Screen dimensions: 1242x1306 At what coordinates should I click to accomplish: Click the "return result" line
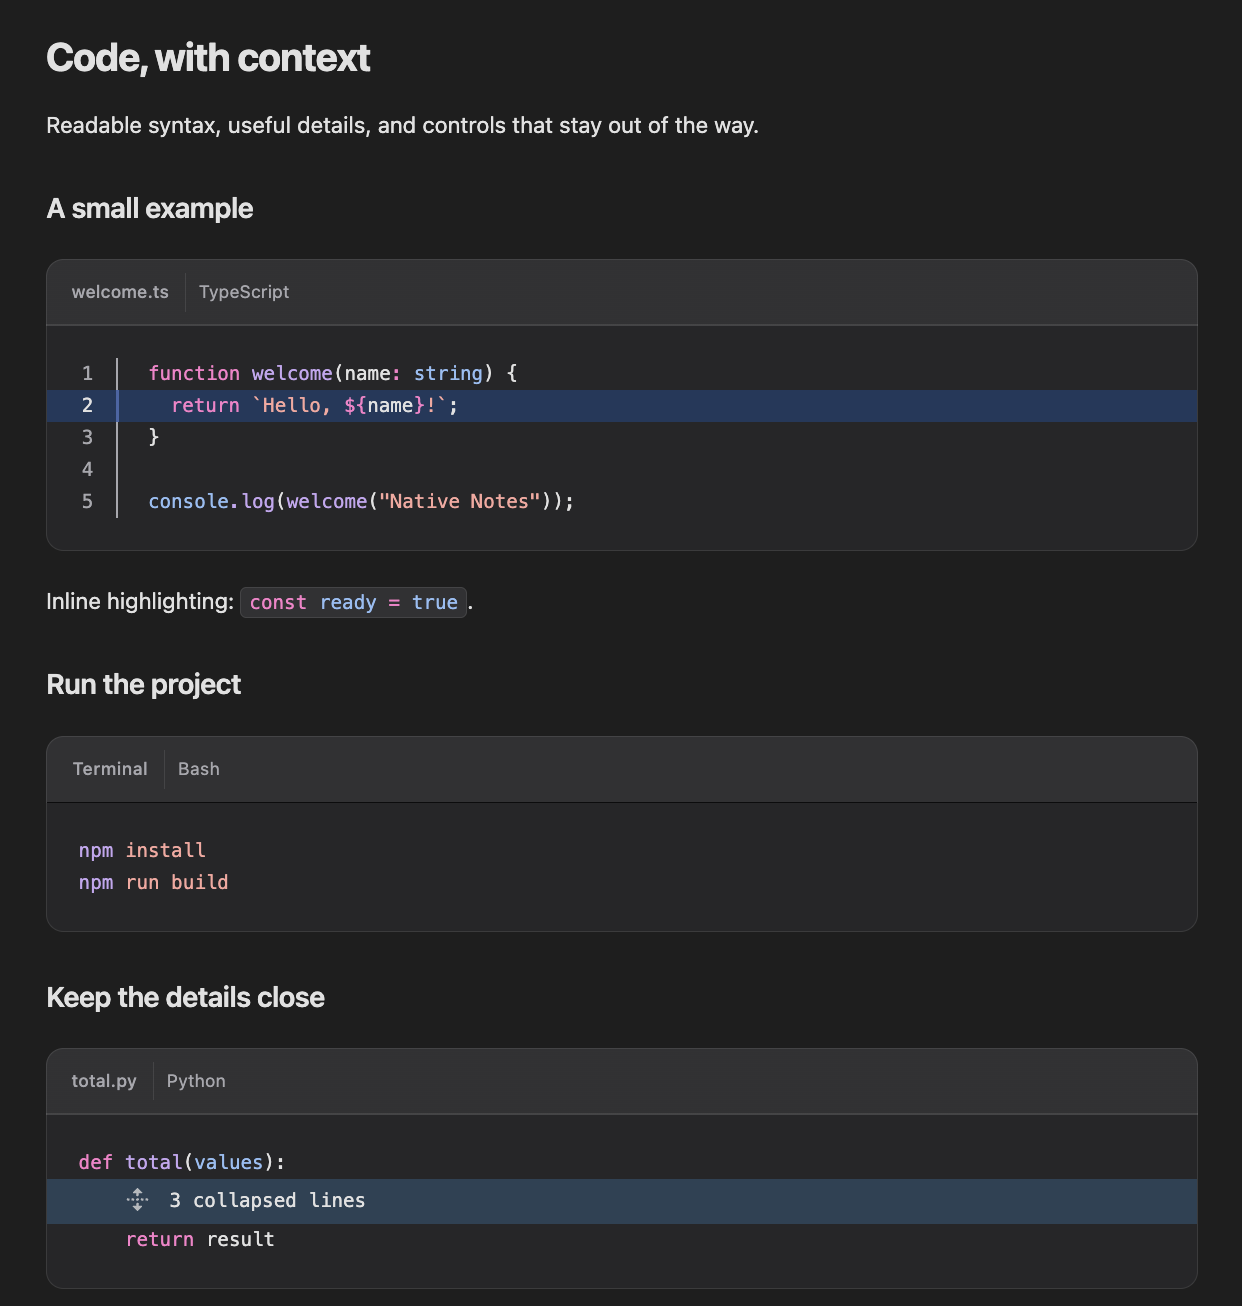200,1239
